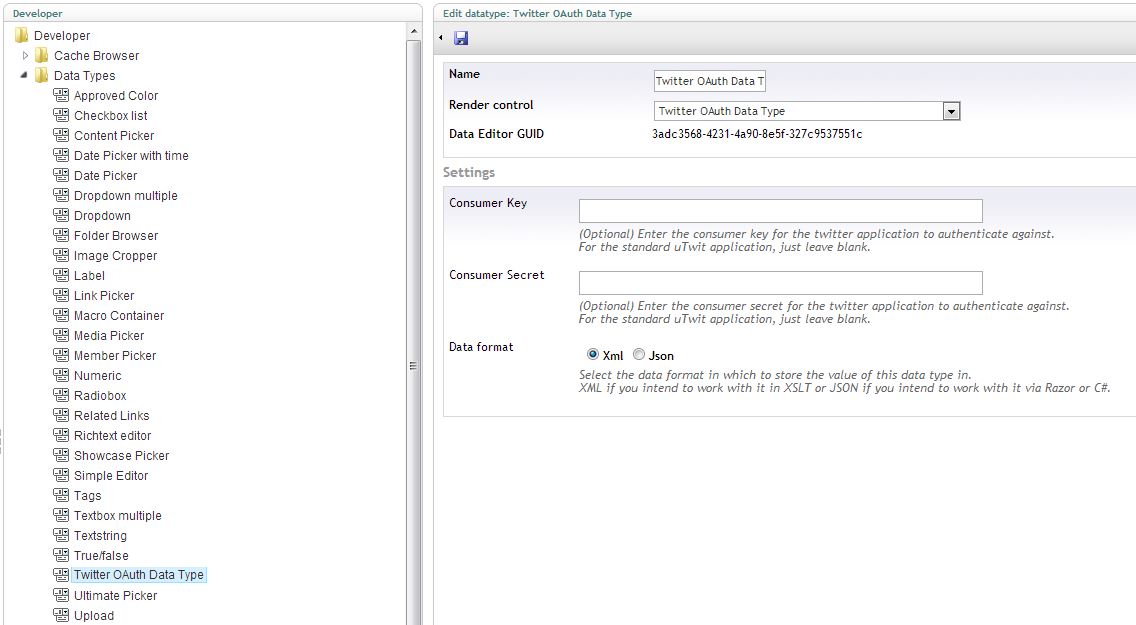Select the Json data format radio button
Image resolution: width=1136 pixels, height=625 pixels.
tap(638, 354)
